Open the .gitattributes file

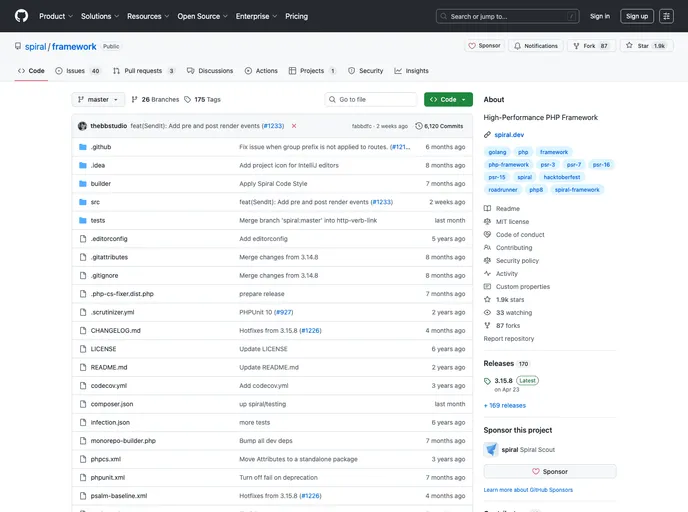[x=109, y=258]
